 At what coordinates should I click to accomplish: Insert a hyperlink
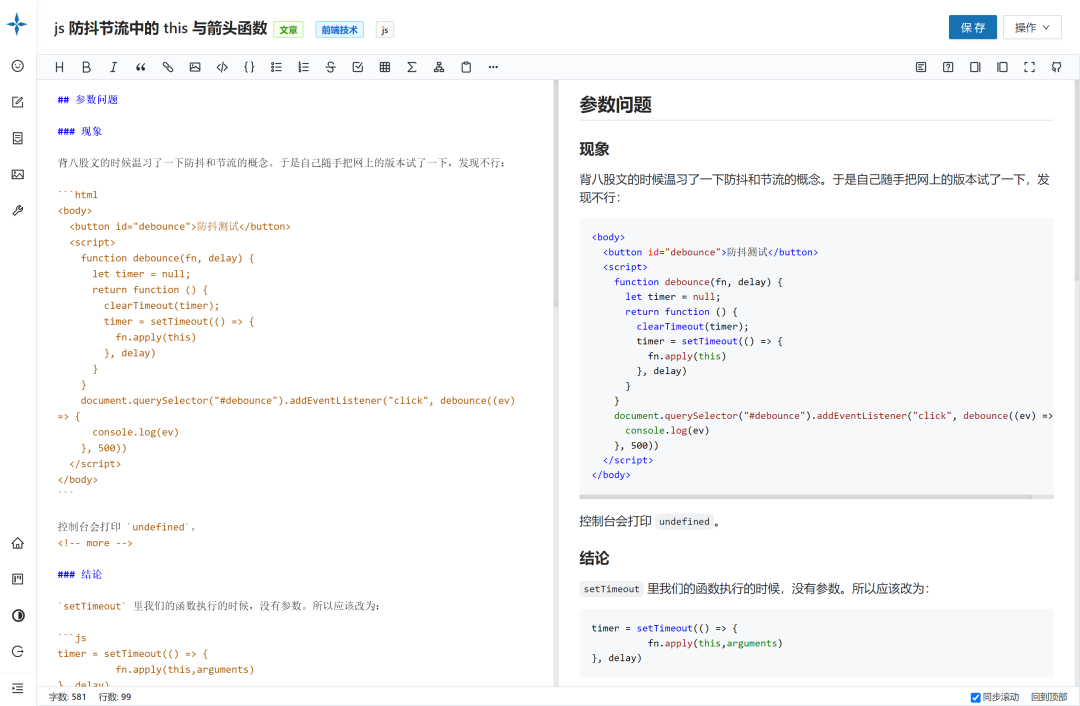[167, 67]
